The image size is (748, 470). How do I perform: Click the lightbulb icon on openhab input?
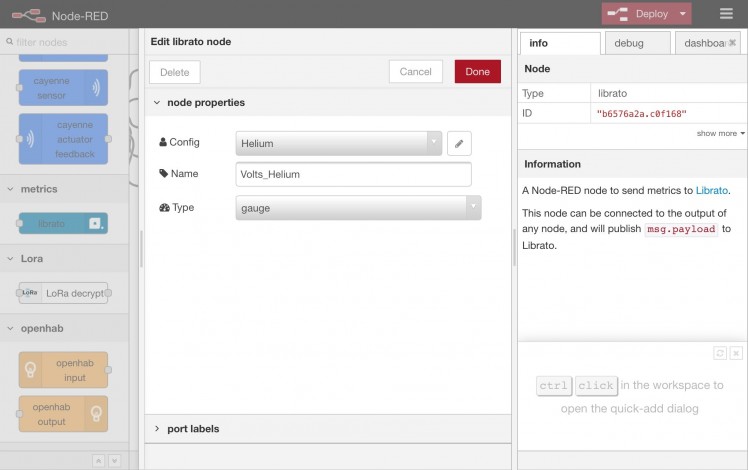pos(30,370)
